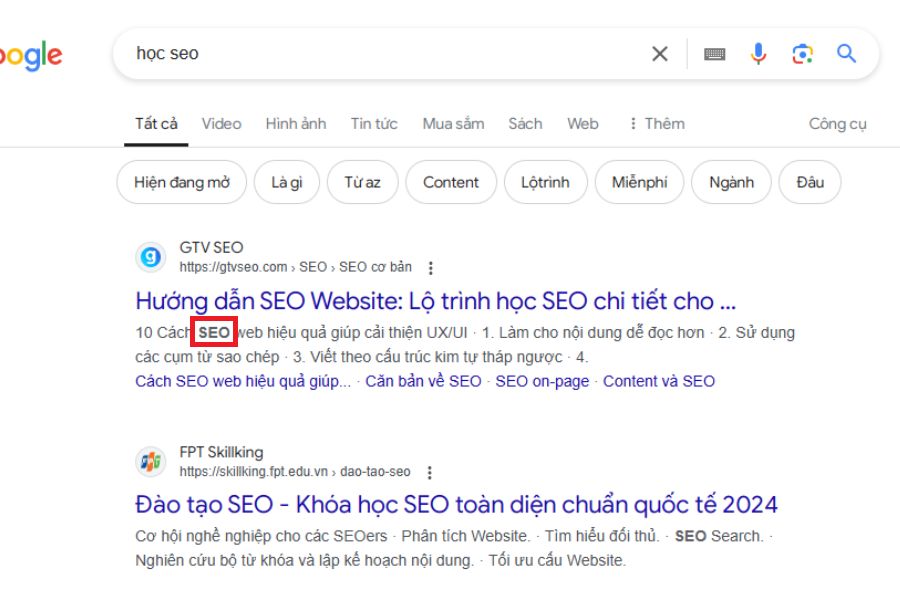Toggle the 'Content' filter chip
This screenshot has height=600, width=900.
pyautogui.click(x=451, y=182)
